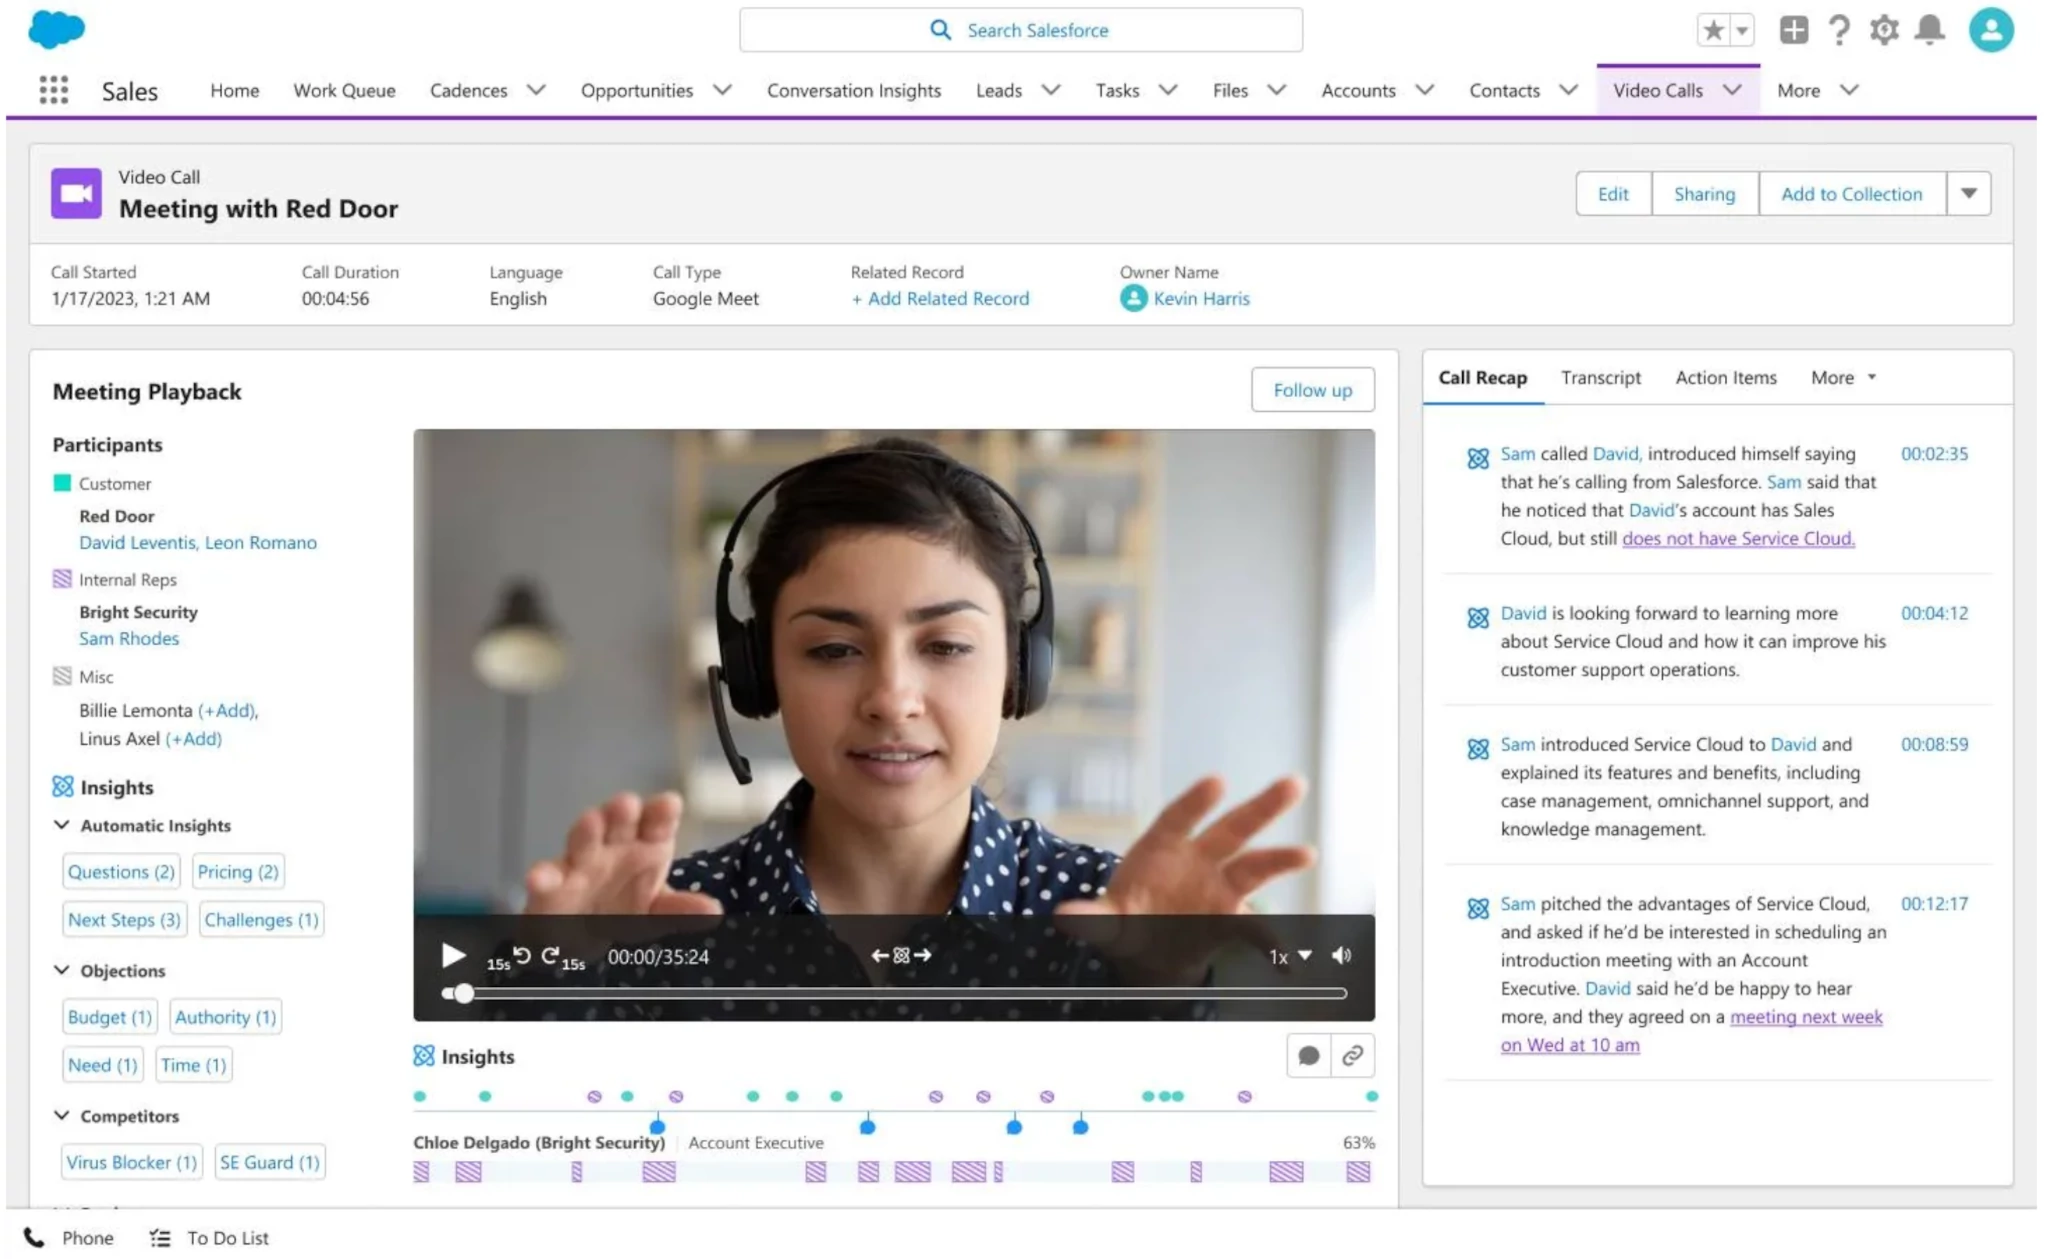The width and height of the screenshot is (2048, 1259).
Task: Mute the video volume
Action: tap(1341, 955)
